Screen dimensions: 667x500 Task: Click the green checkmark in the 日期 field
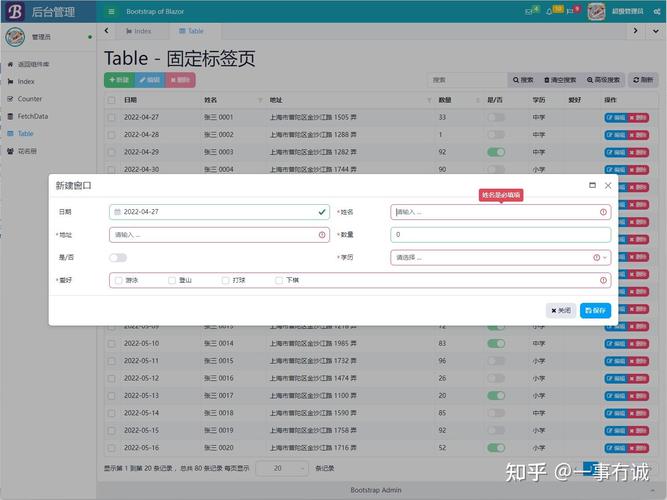pyautogui.click(x=322, y=212)
